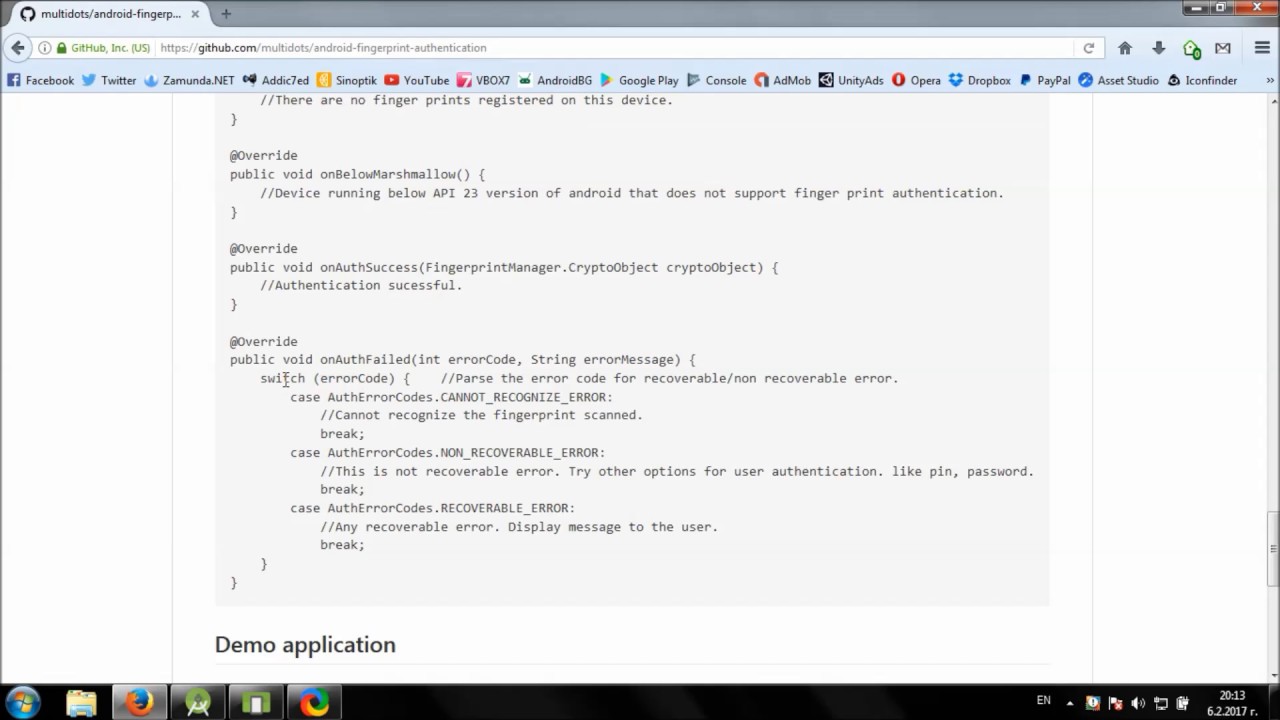Click the RECOVERABLE_ERROR case line
The height and width of the screenshot is (720, 1280).
(x=432, y=508)
